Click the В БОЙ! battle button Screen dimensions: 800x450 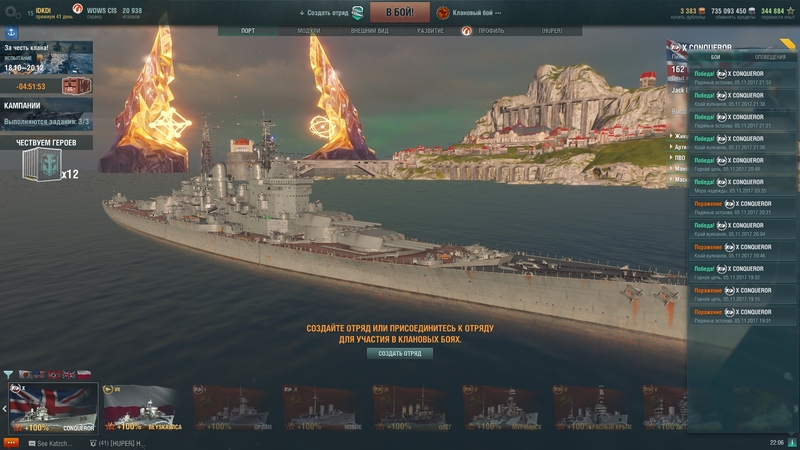(x=400, y=12)
